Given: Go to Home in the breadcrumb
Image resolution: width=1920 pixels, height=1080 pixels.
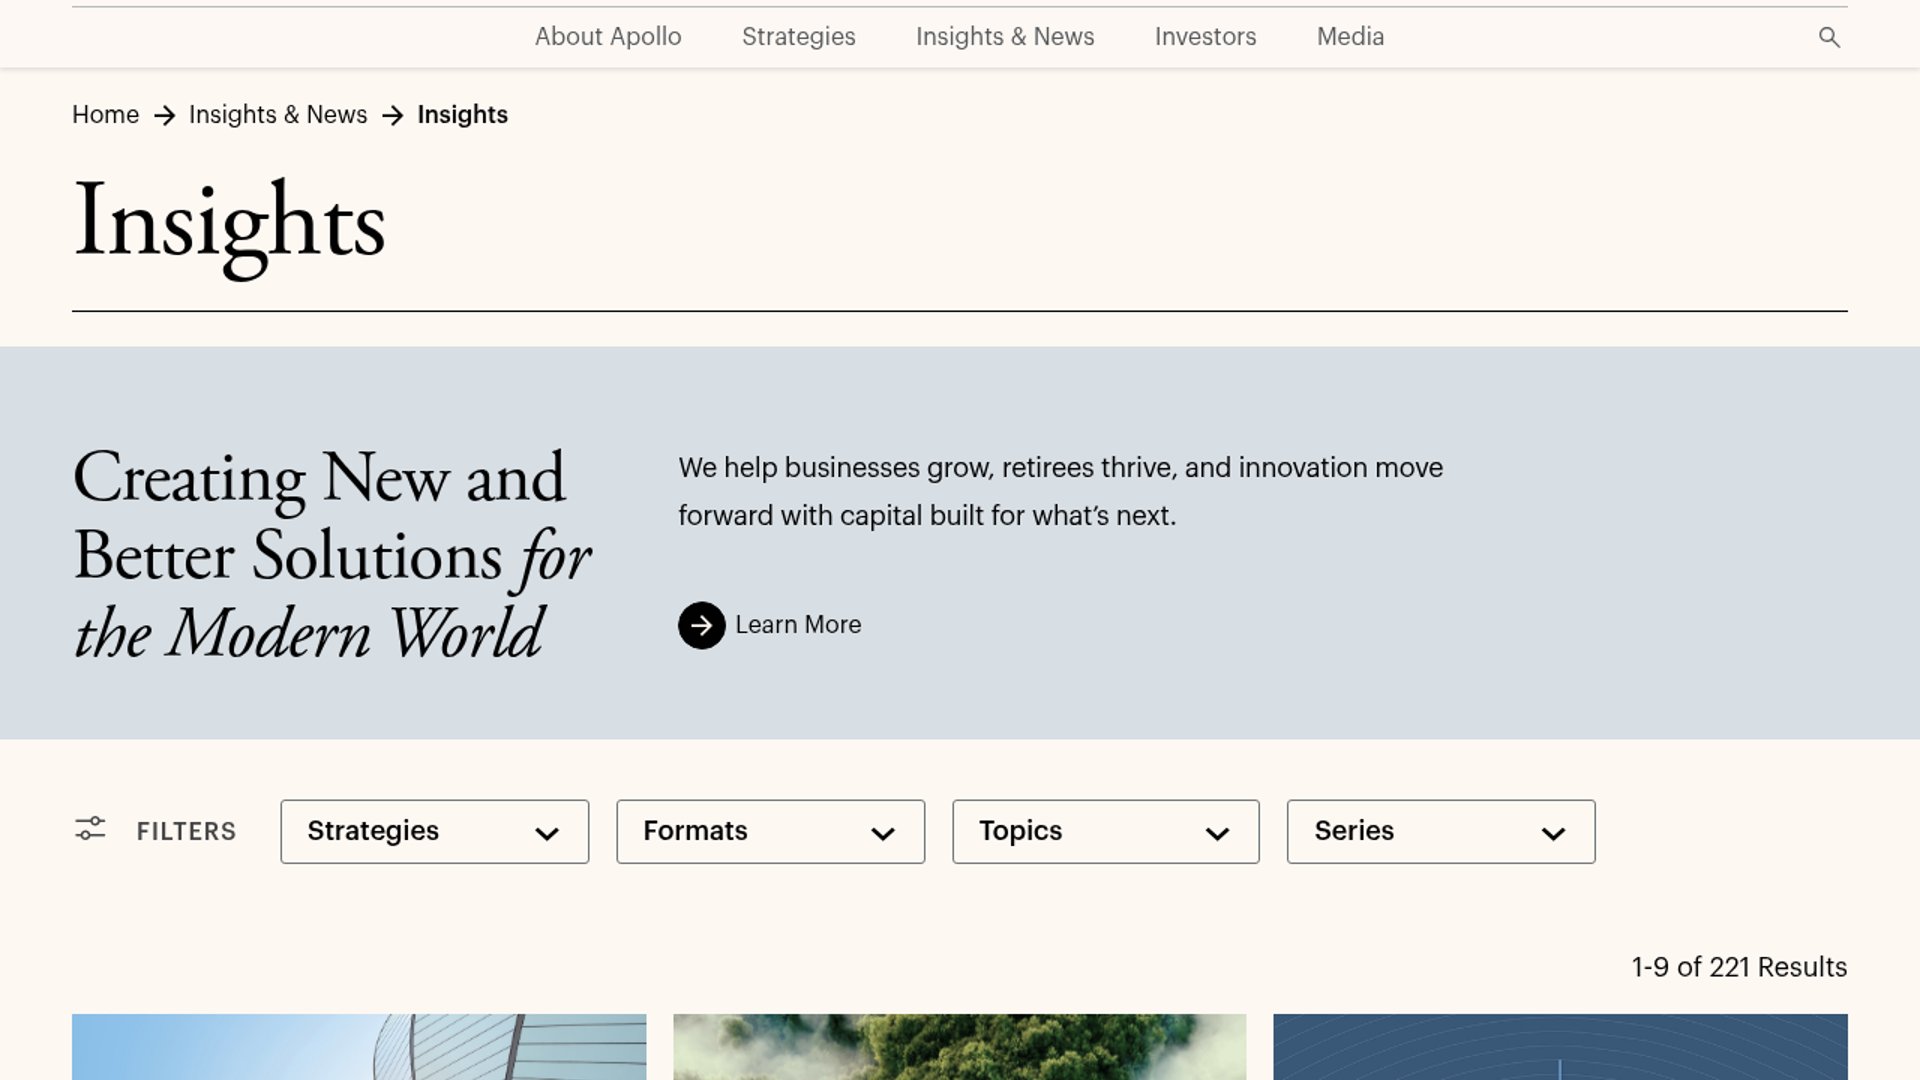Looking at the screenshot, I should point(105,115).
